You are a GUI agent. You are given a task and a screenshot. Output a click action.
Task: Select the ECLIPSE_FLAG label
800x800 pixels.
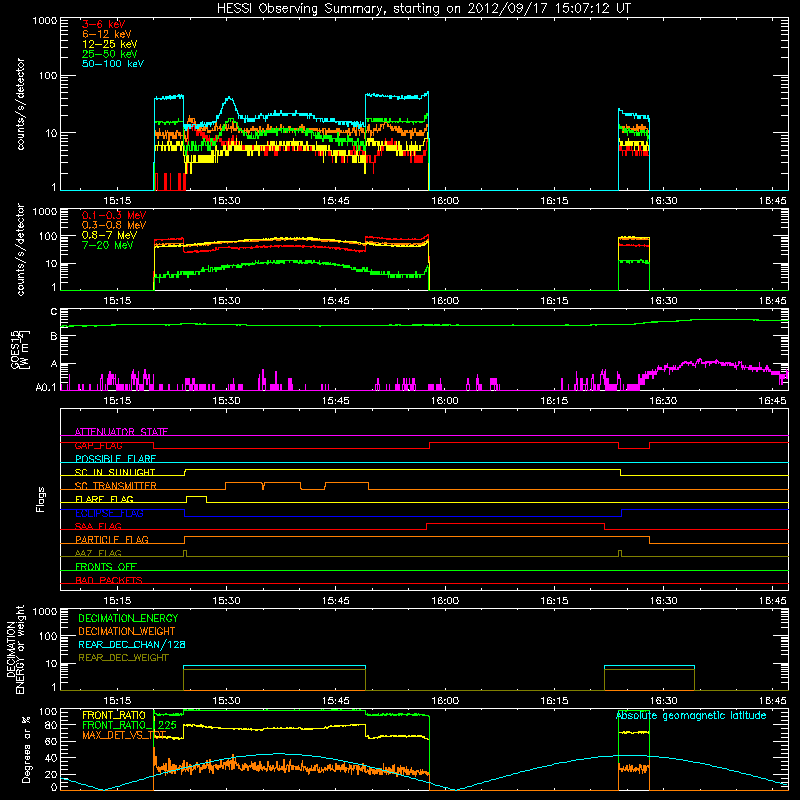109,513
